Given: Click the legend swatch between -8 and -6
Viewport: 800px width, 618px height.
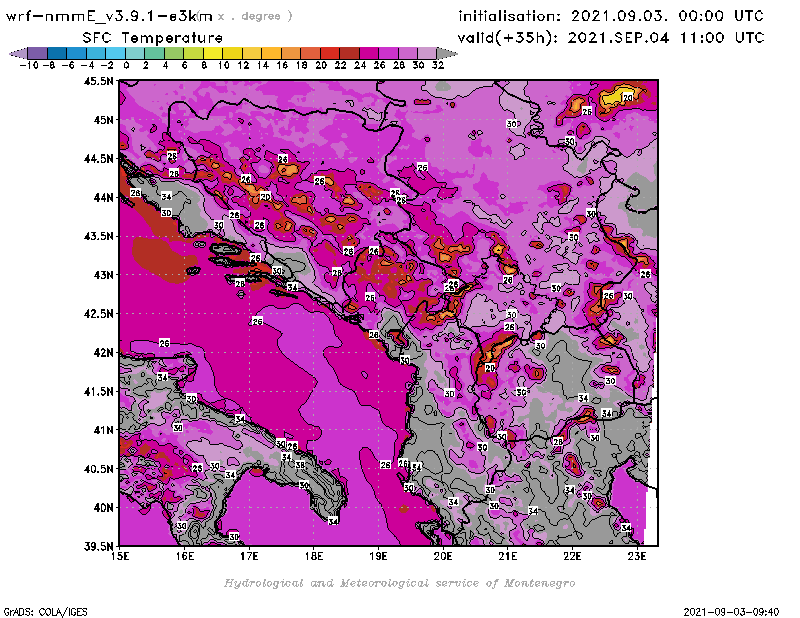Looking at the screenshot, I should point(57,53).
